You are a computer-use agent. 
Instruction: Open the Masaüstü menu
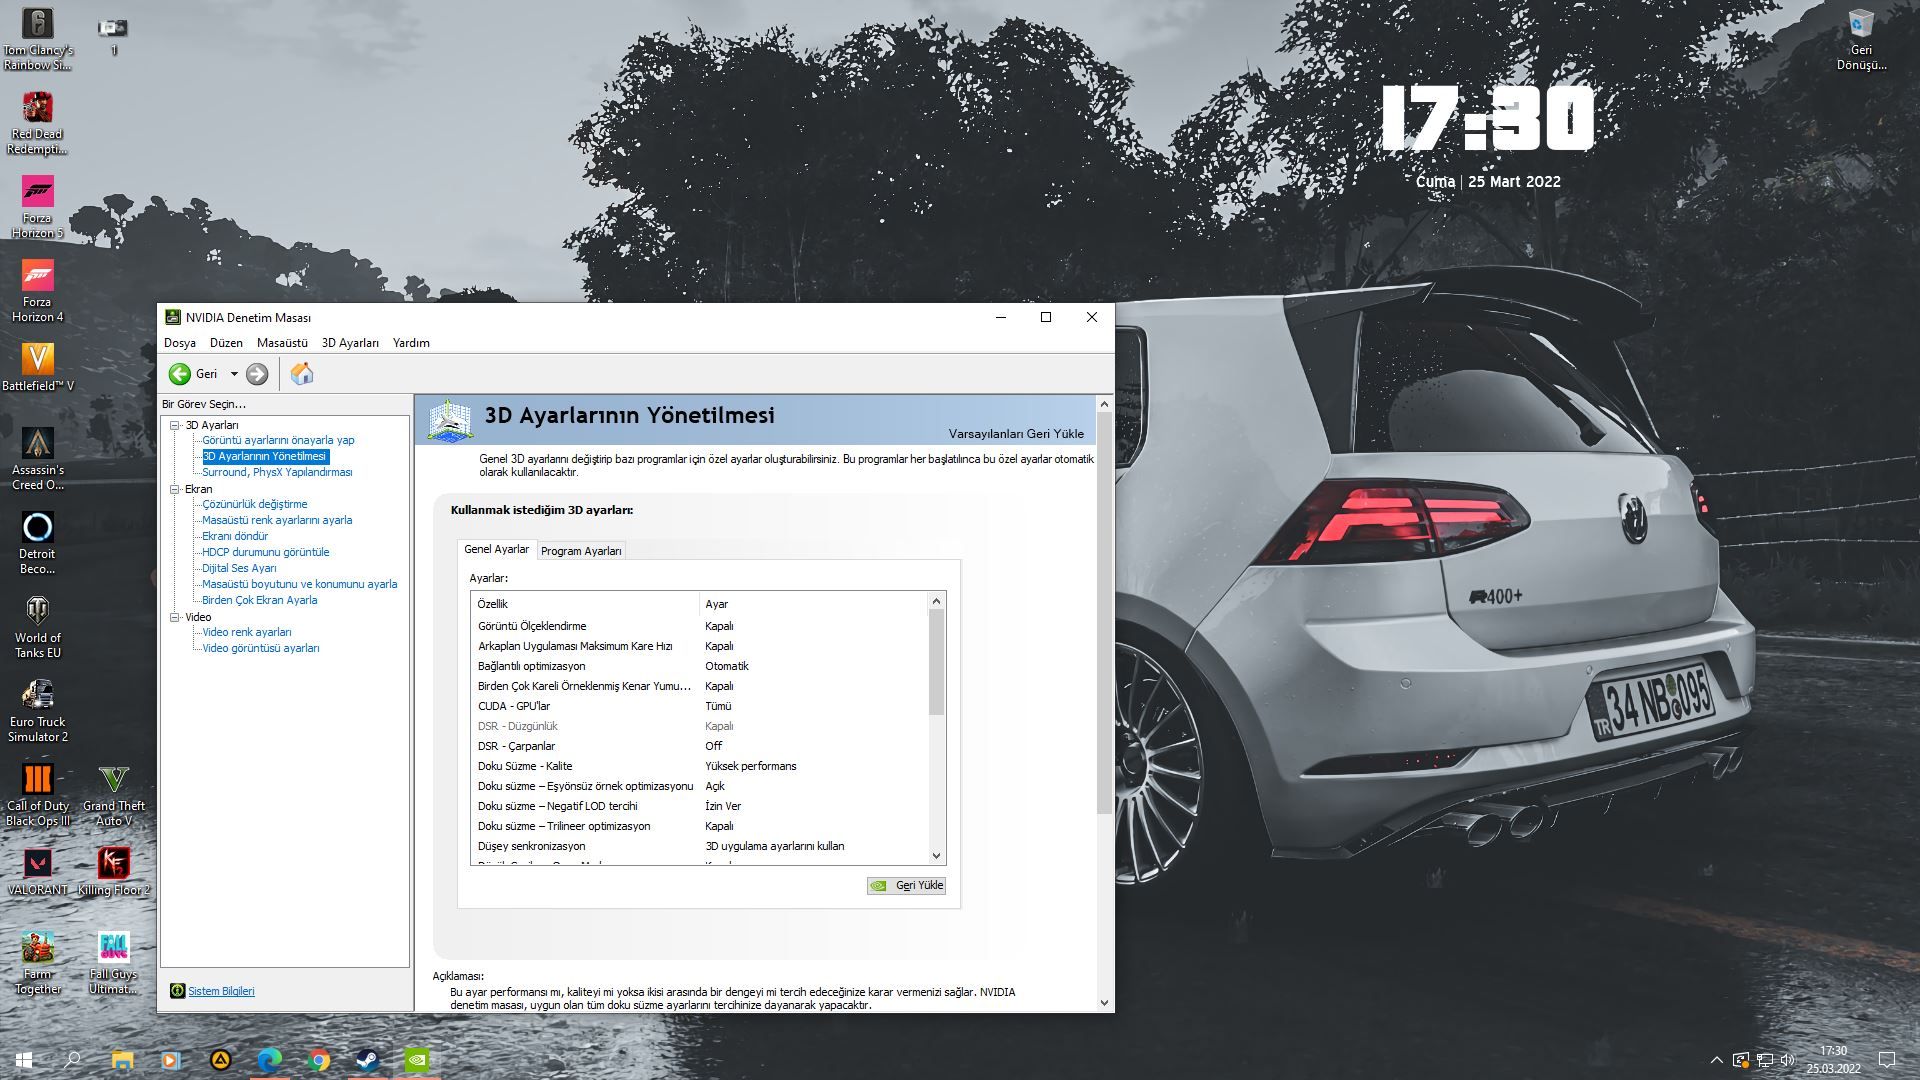[282, 343]
